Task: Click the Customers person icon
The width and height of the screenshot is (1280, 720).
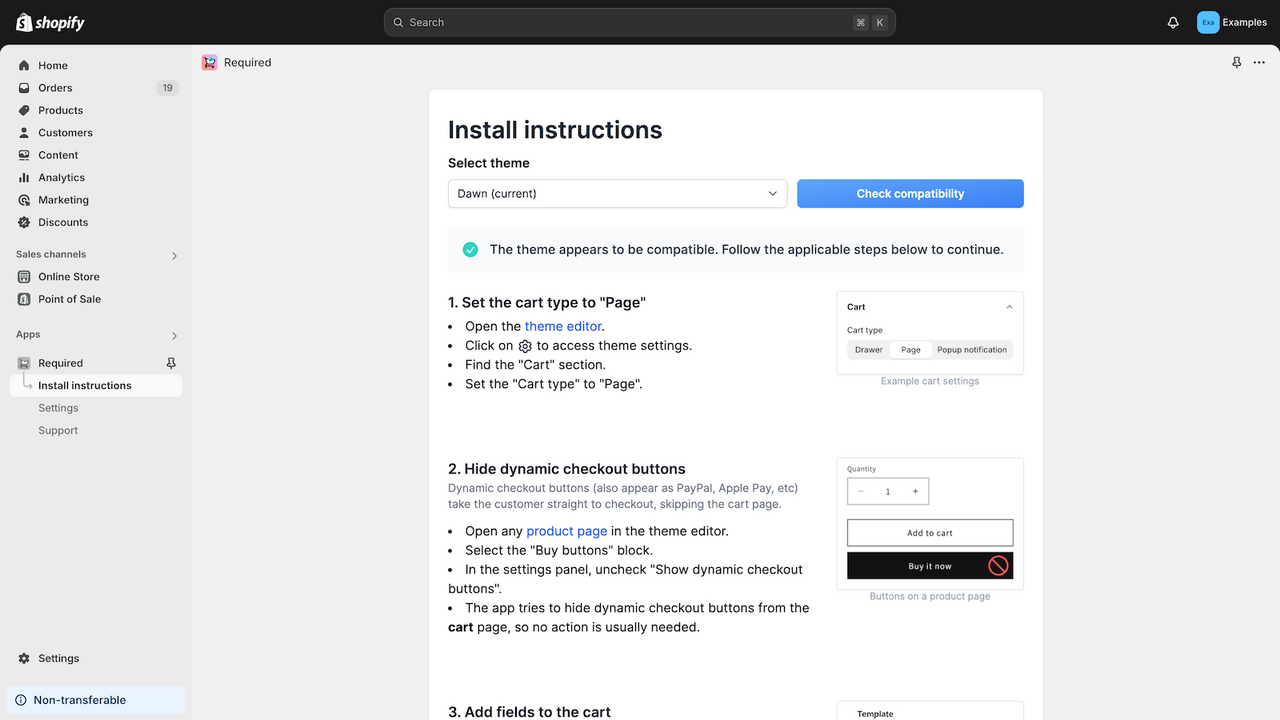Action: click(x=24, y=133)
